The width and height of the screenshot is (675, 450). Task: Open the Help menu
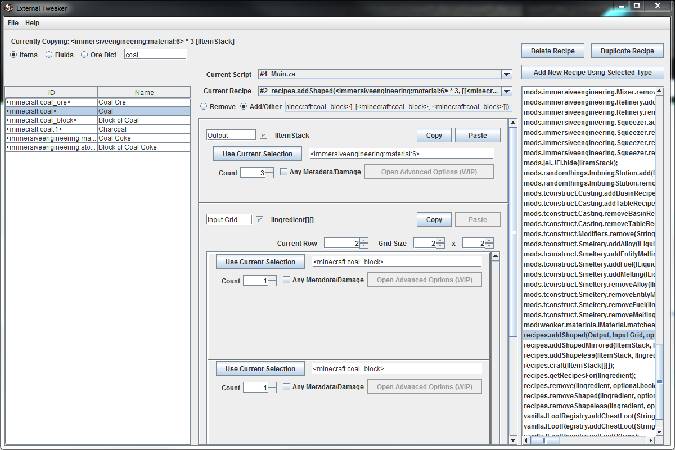click(x=33, y=22)
